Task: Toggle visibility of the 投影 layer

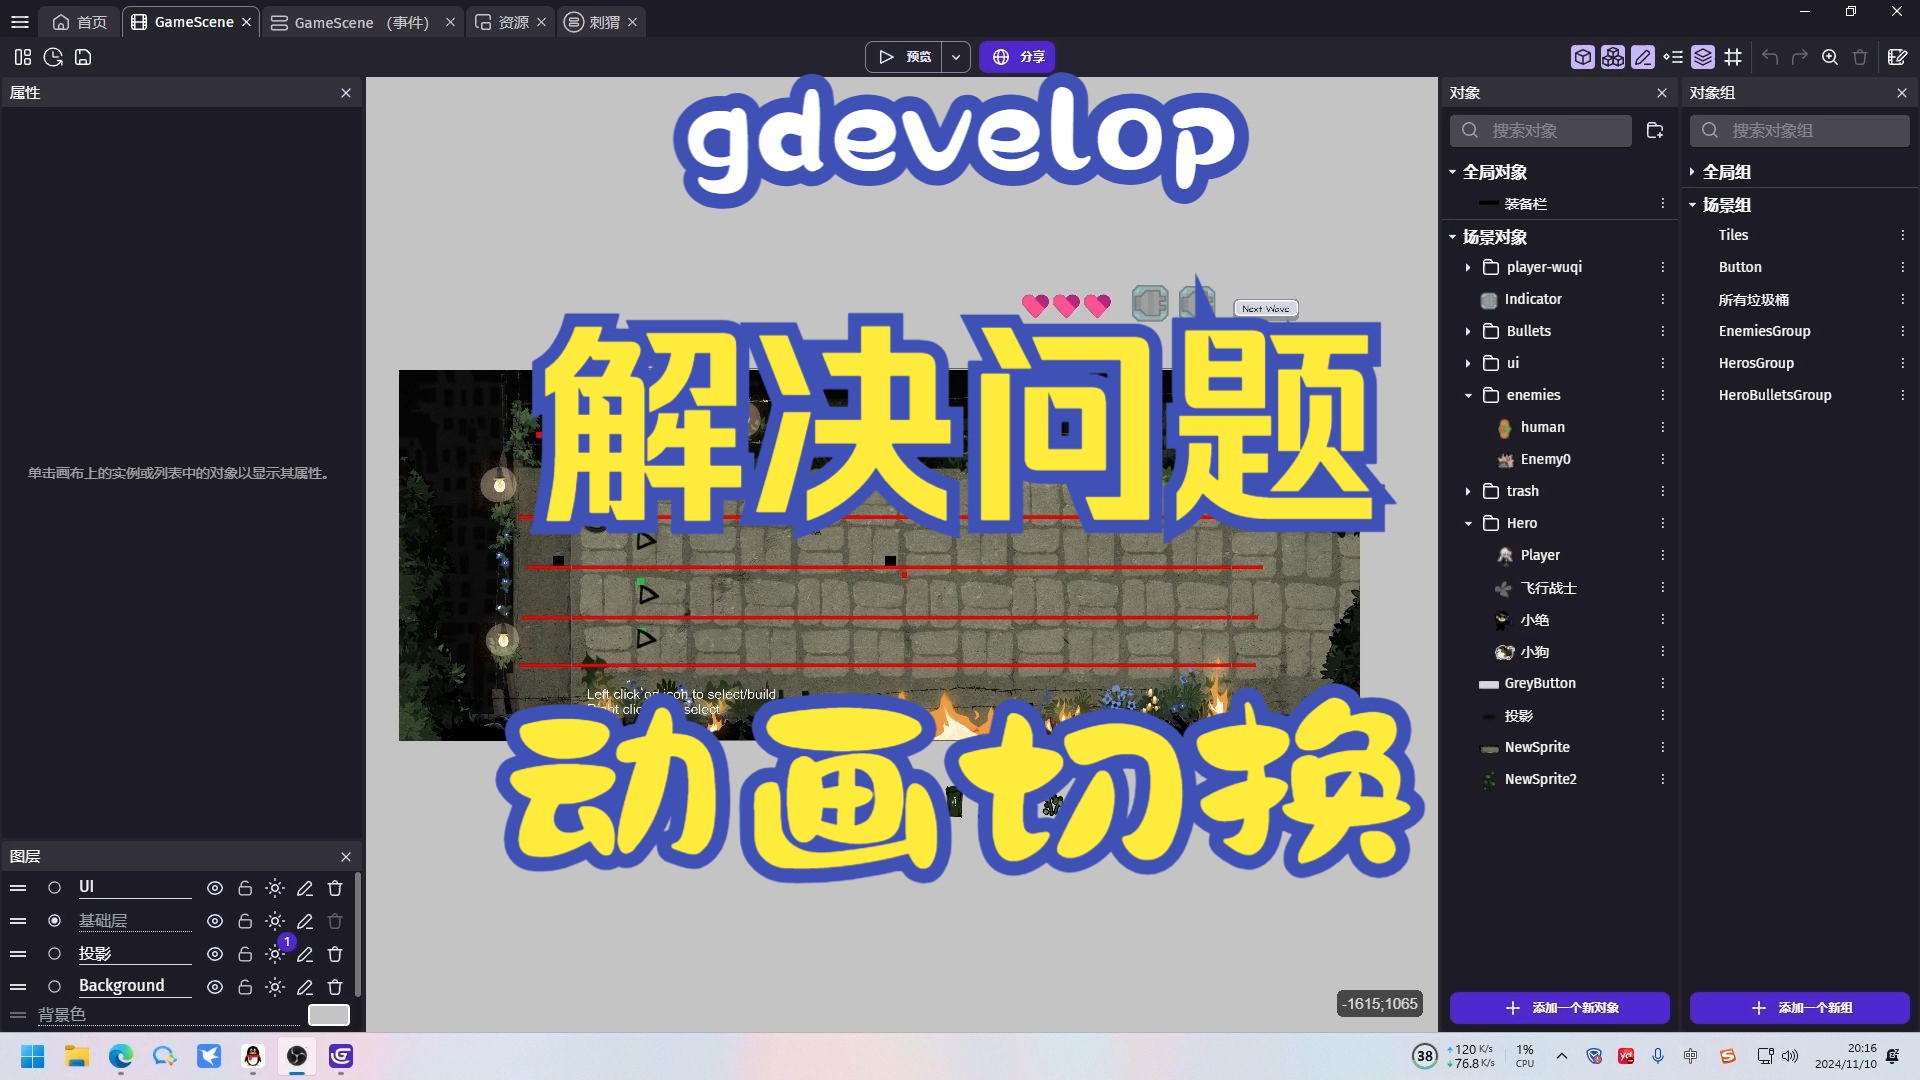Action: click(x=215, y=953)
